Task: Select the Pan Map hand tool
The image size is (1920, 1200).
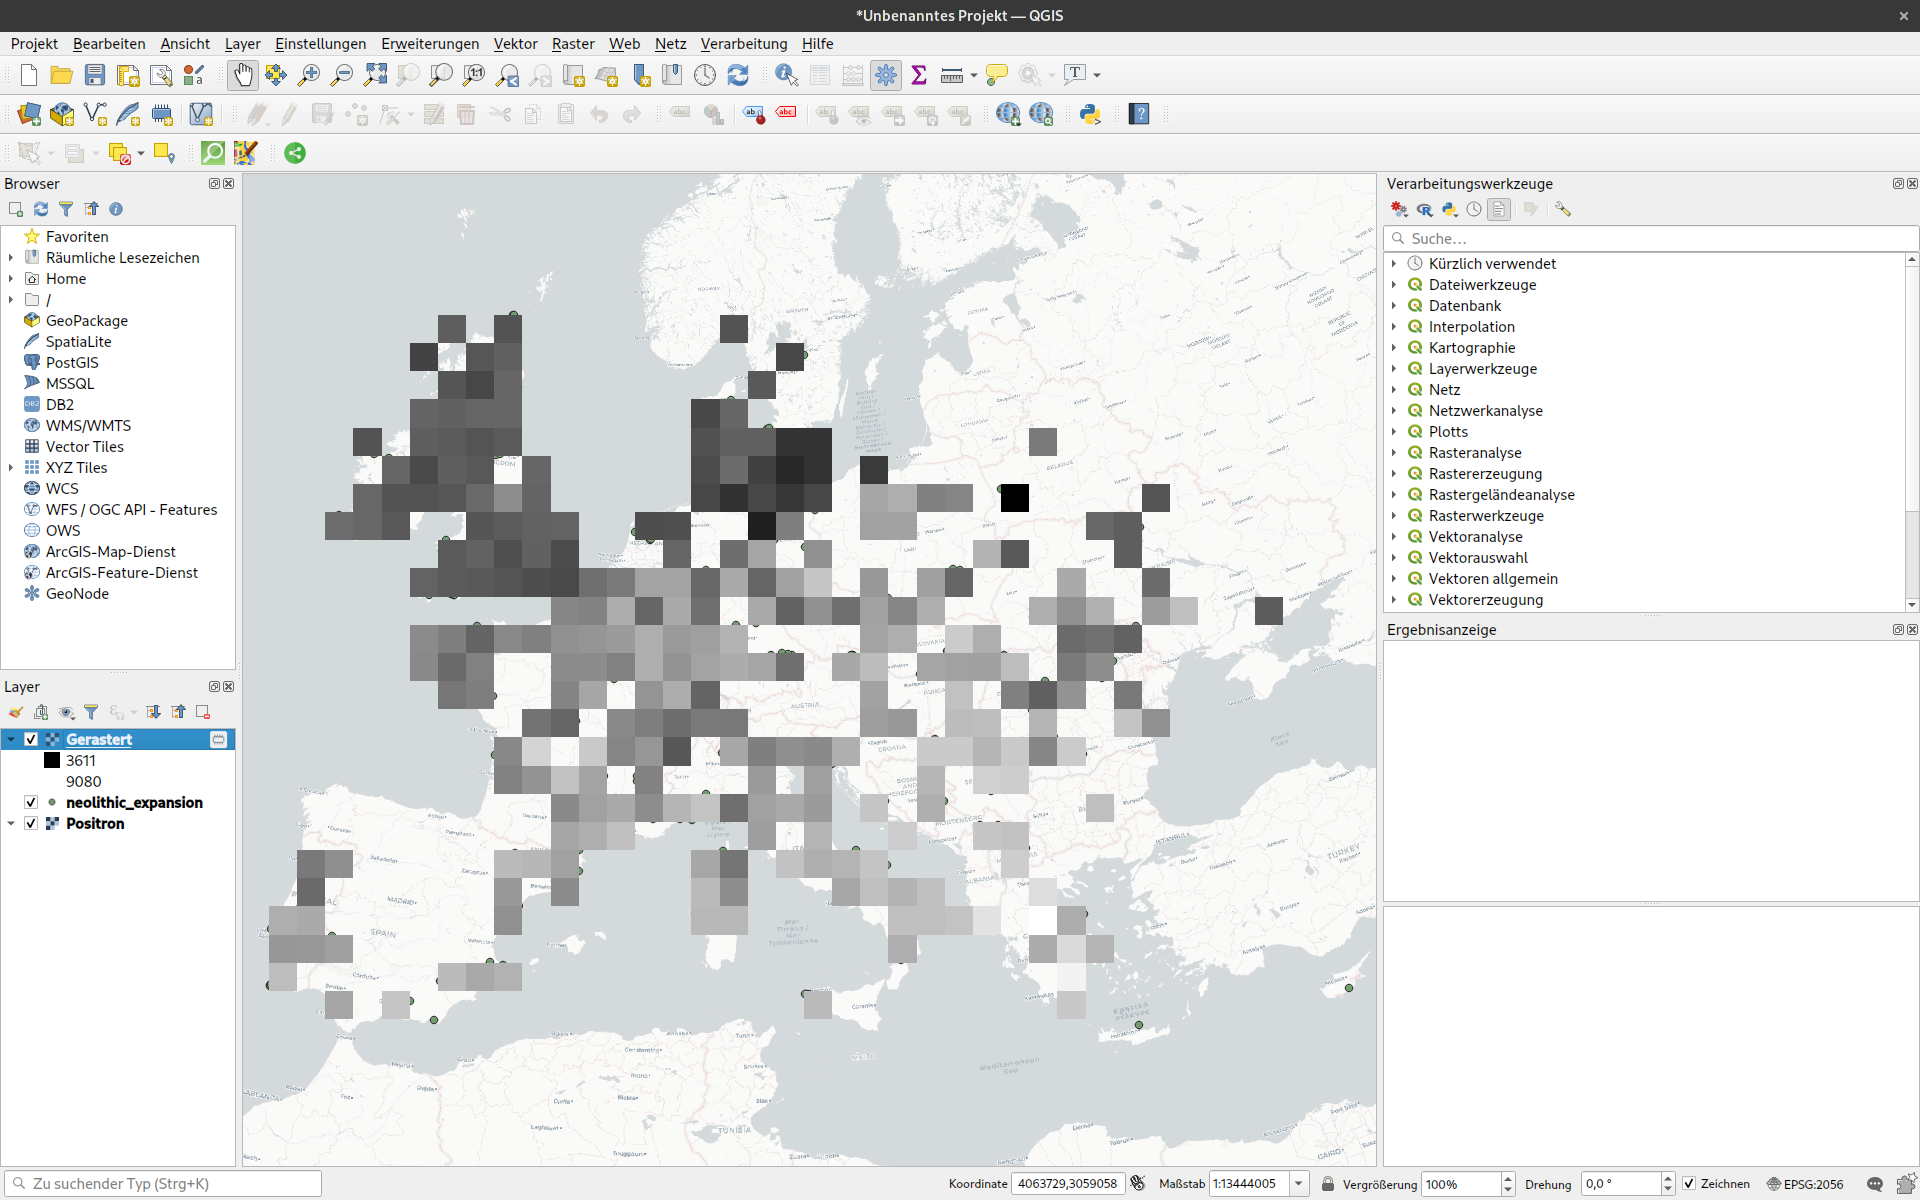Action: pos(242,75)
